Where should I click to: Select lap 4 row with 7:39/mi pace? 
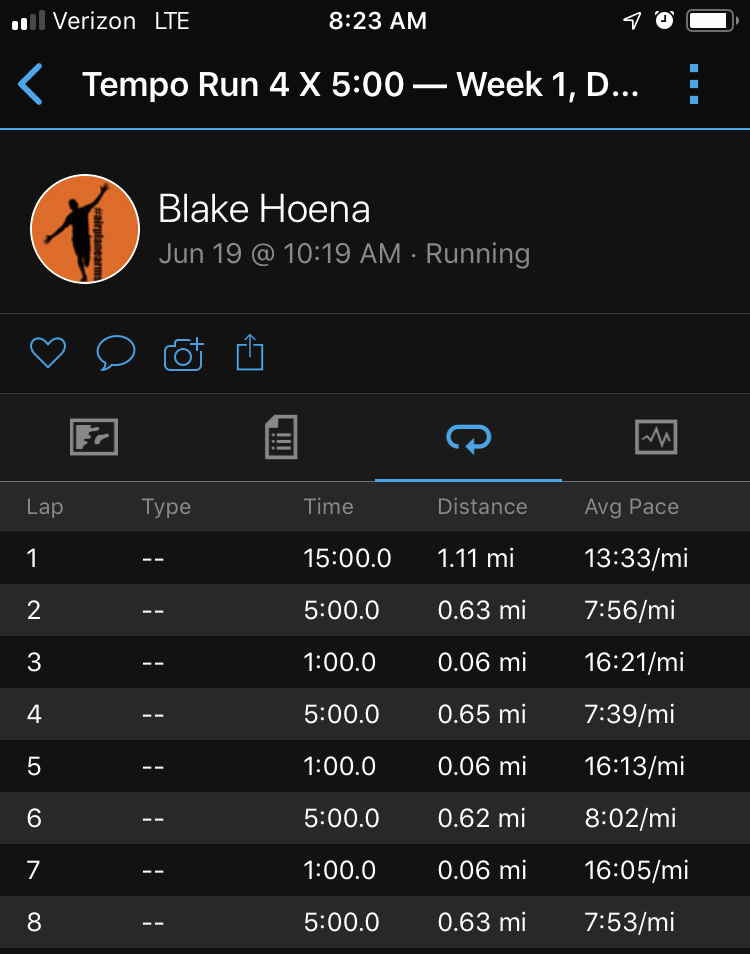tap(375, 714)
